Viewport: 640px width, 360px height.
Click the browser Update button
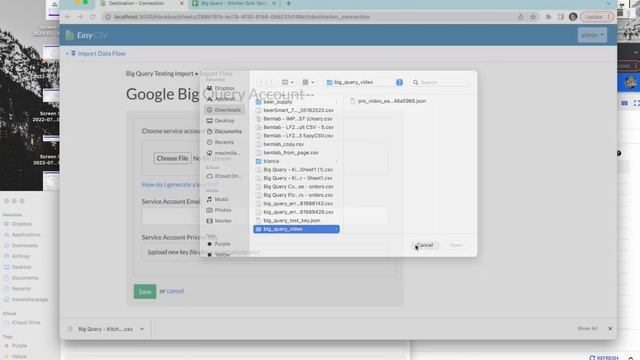point(596,17)
